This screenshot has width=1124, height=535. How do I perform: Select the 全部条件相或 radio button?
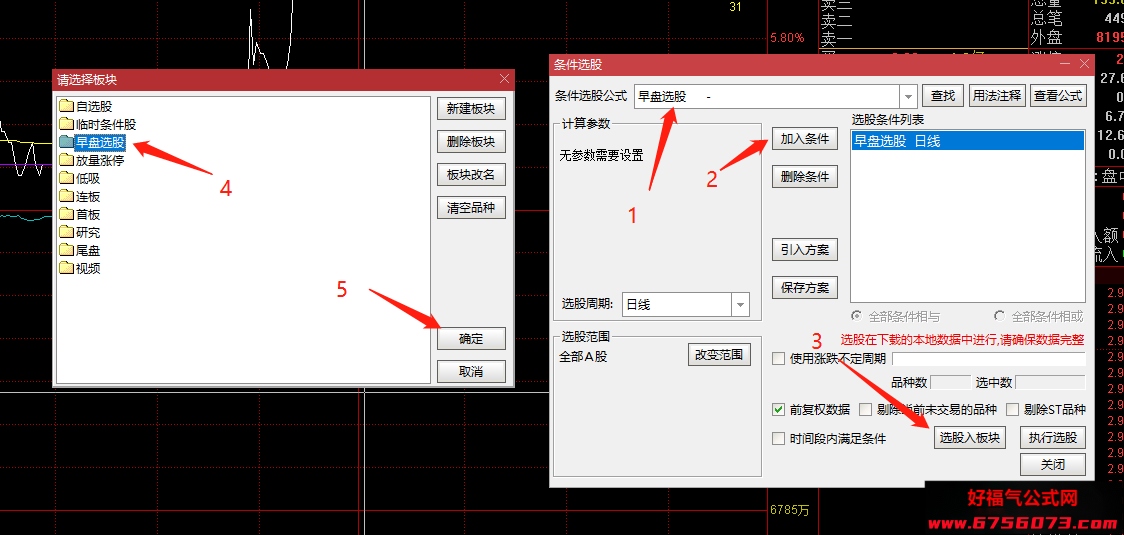1000,316
